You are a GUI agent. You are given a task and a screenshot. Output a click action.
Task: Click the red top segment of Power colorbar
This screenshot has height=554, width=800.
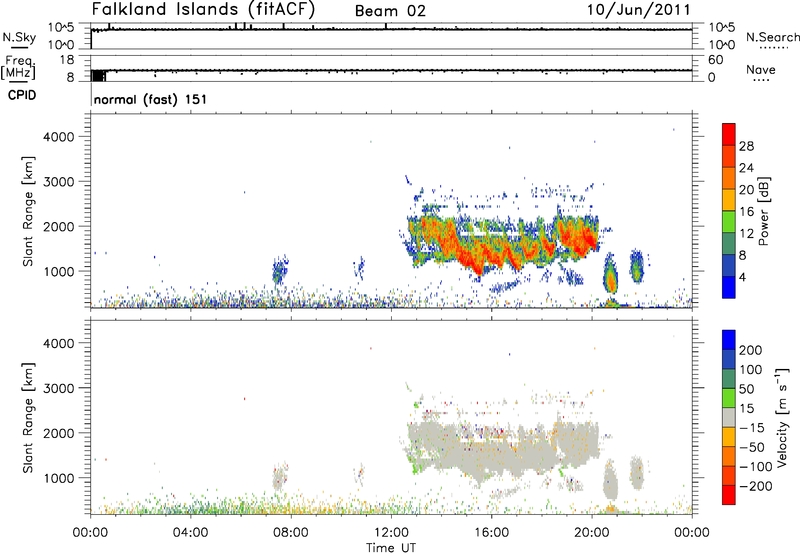point(729,135)
